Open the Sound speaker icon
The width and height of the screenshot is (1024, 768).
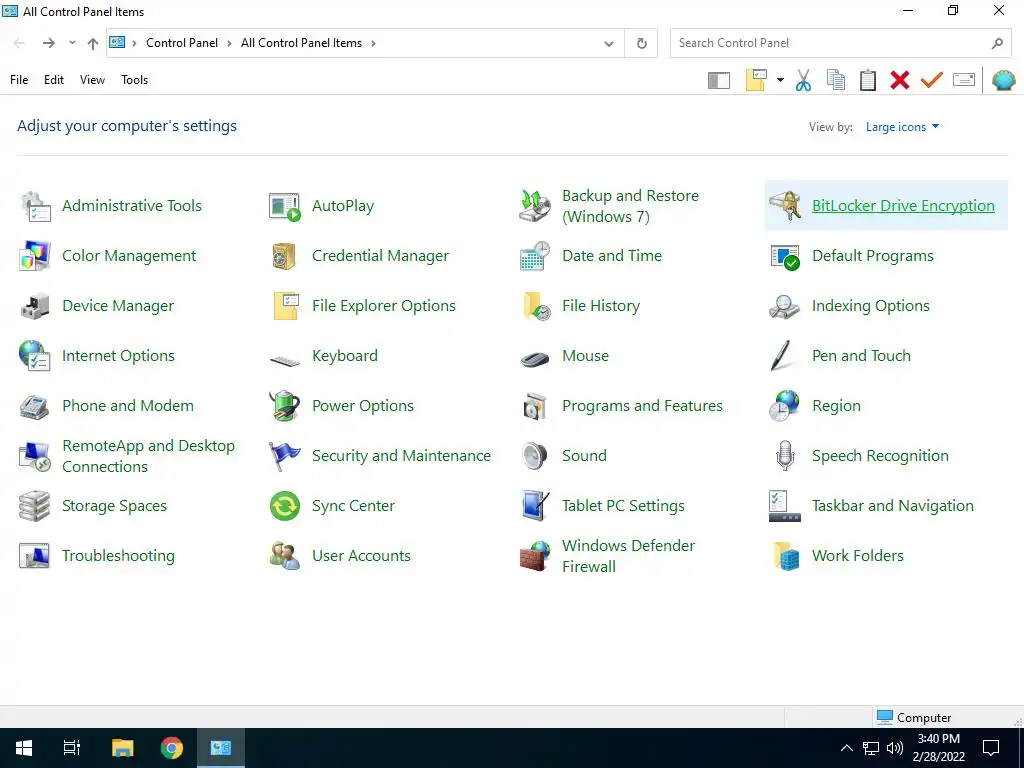pyautogui.click(x=535, y=456)
